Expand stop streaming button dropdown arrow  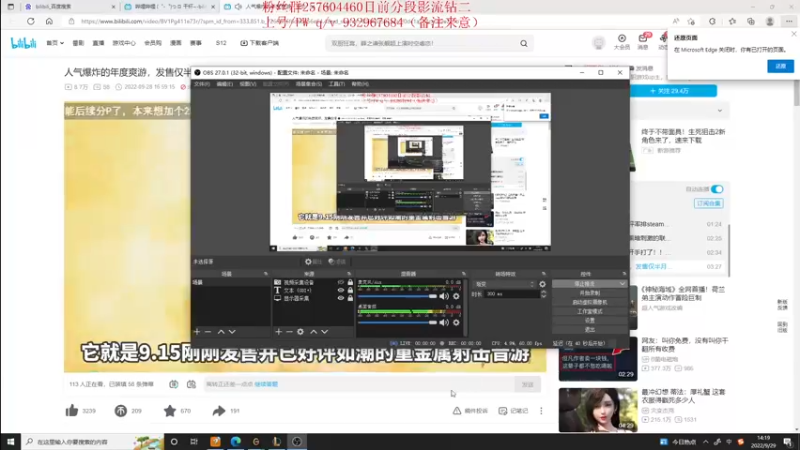pos(622,284)
